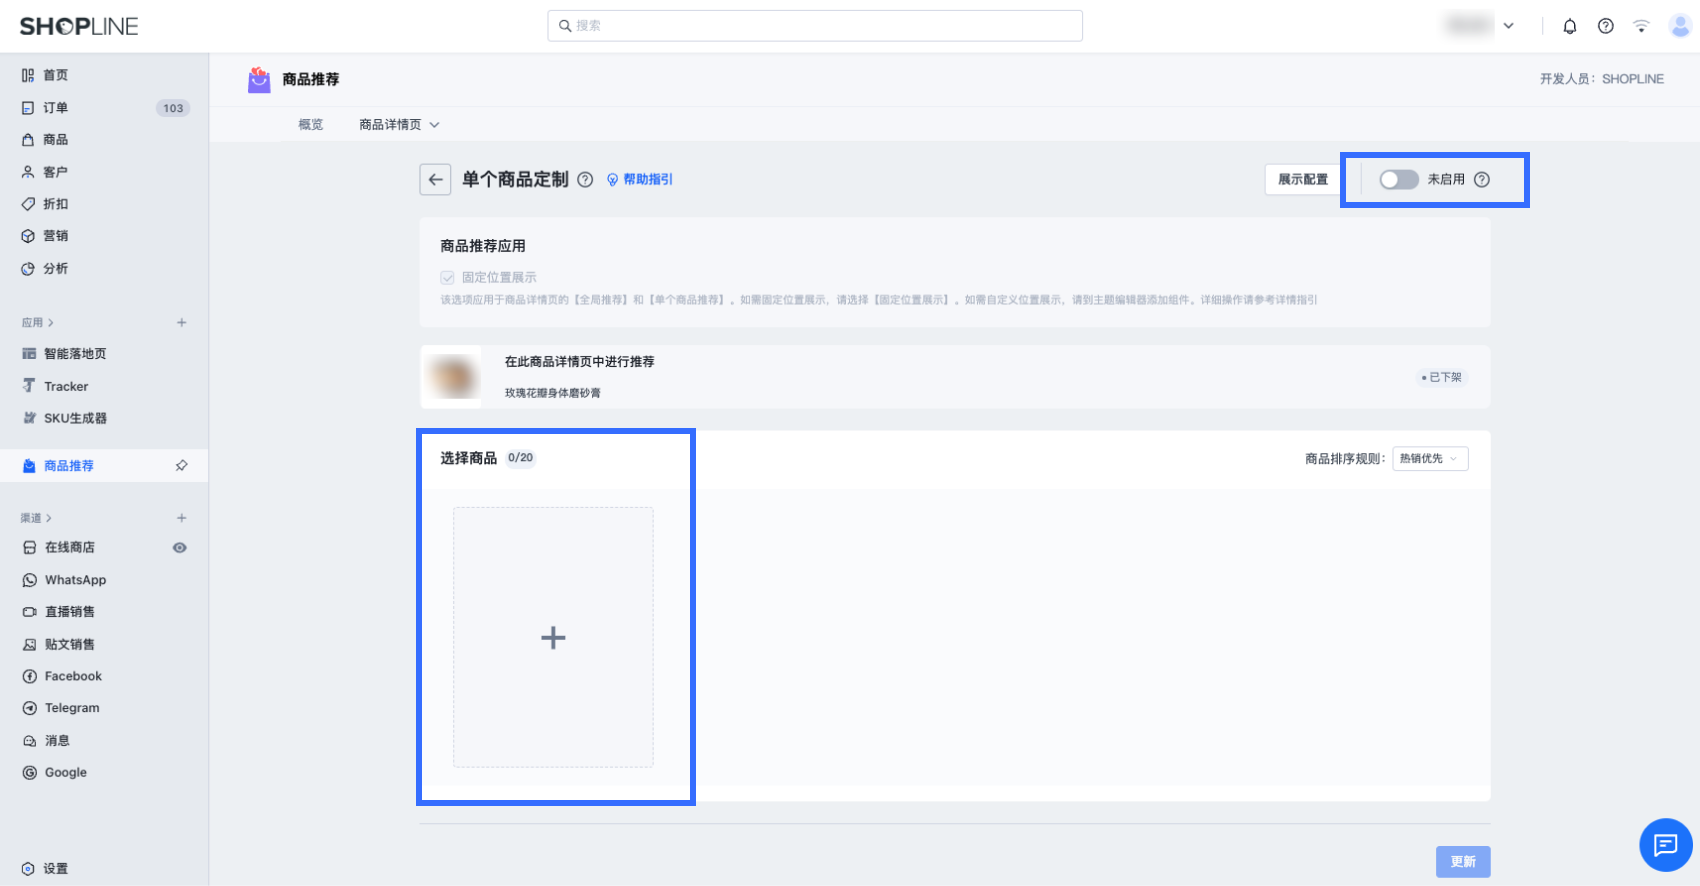Click the 已下架 status tag
The image size is (1700, 886).
pos(1442,377)
